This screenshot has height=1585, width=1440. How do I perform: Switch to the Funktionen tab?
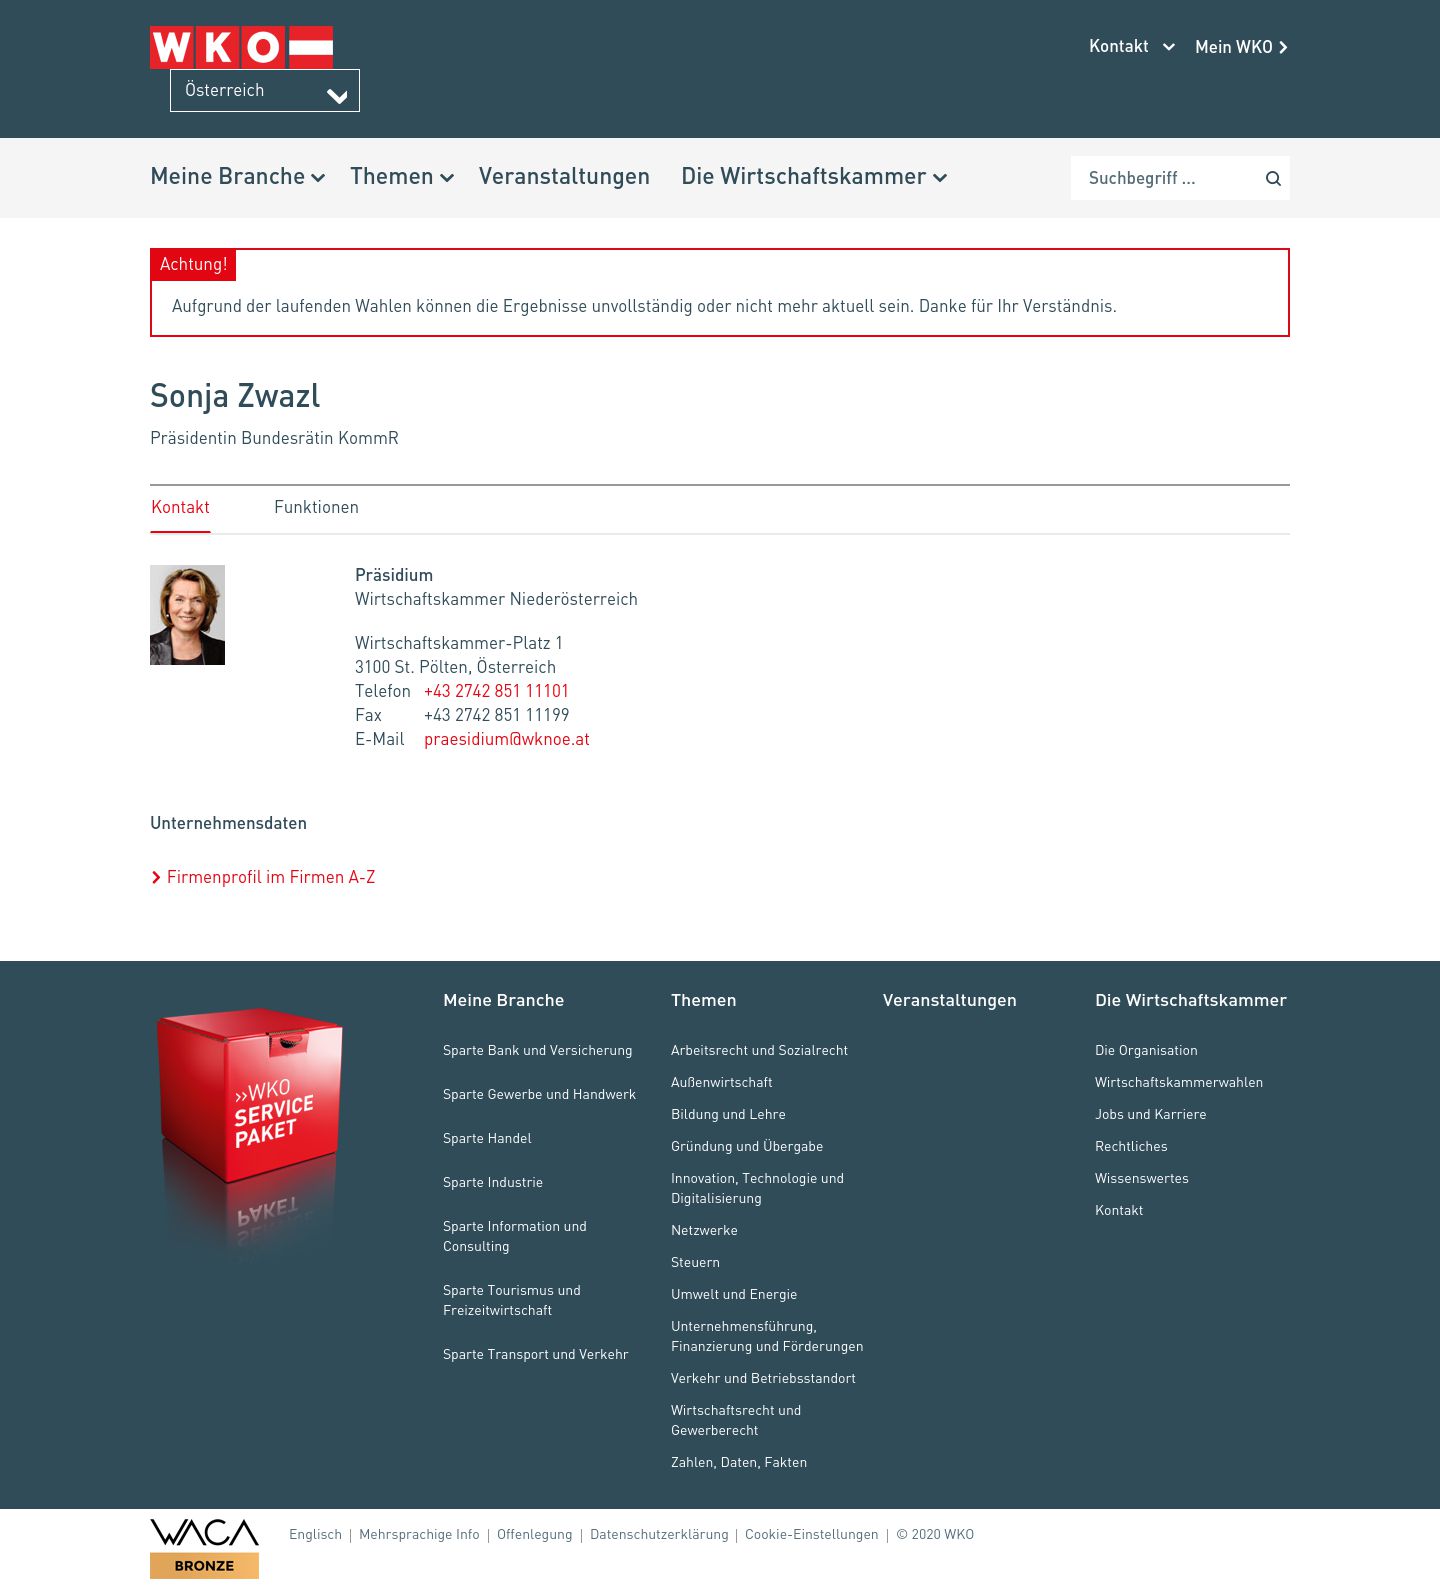[316, 507]
